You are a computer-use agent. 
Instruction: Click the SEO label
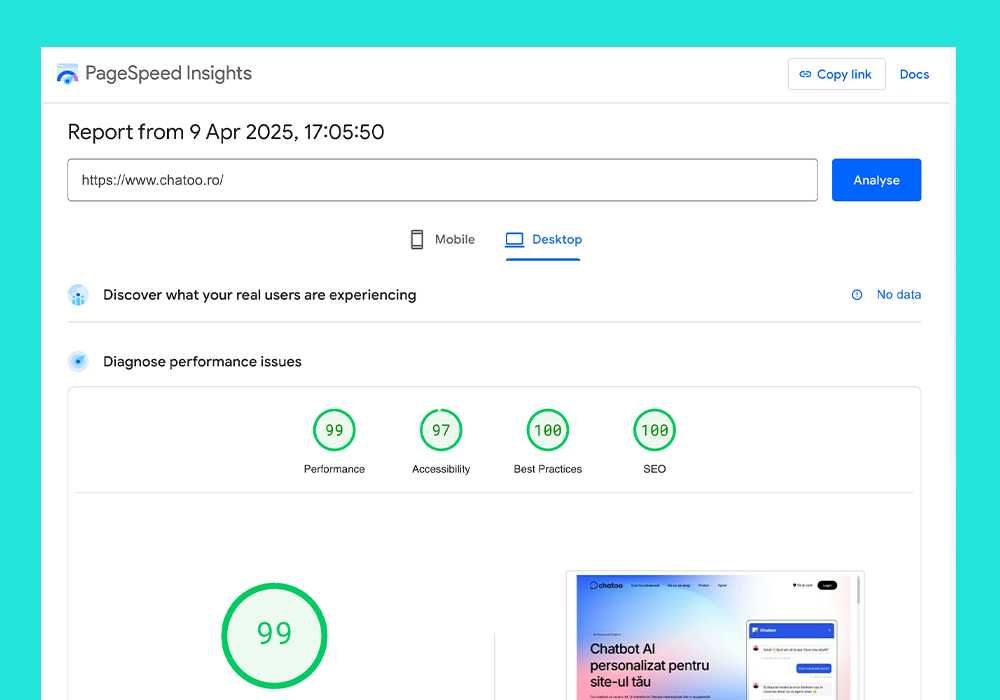pyautogui.click(x=654, y=469)
